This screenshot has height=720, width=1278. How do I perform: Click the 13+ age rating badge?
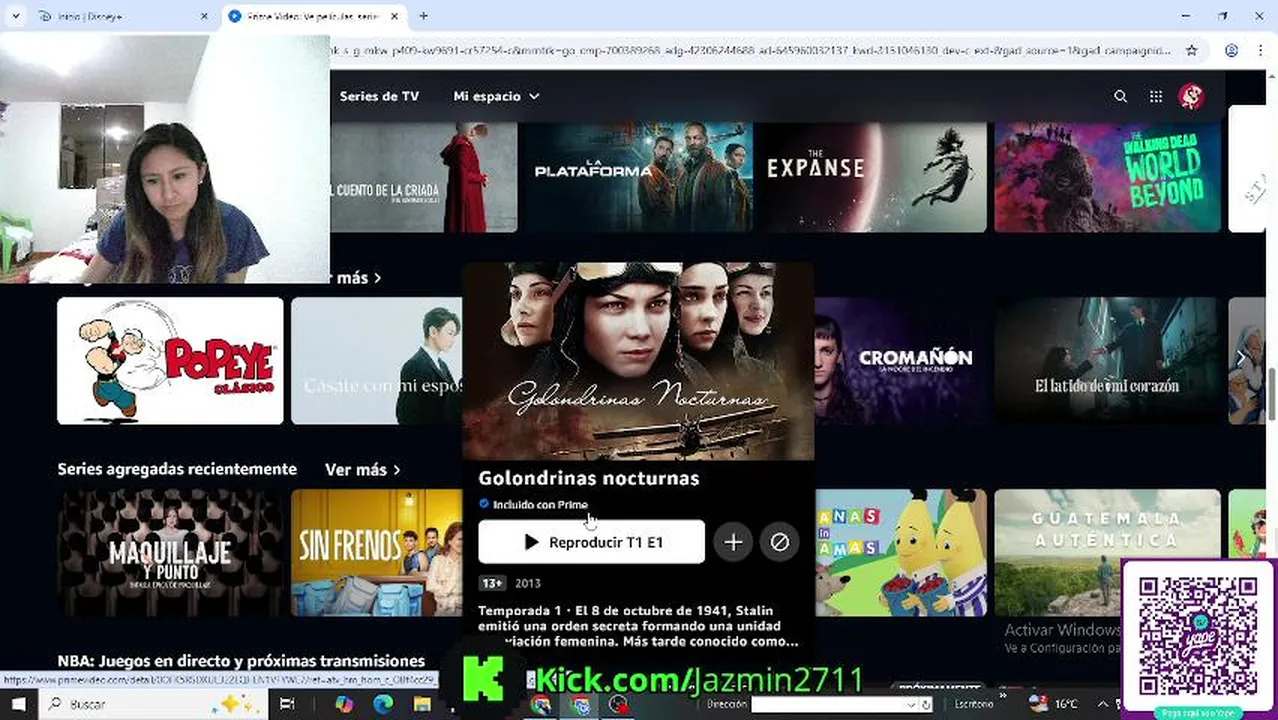(x=492, y=583)
